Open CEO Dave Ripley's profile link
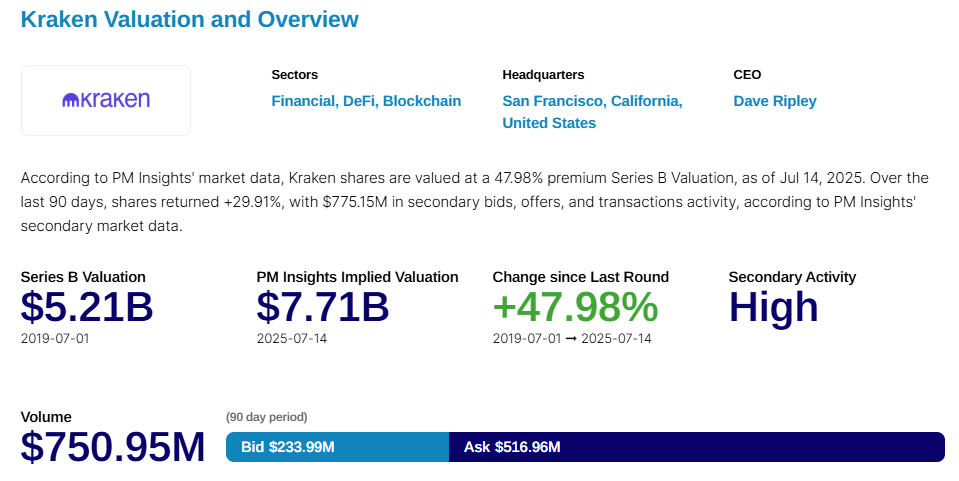Screen dimensions: 959x481 click(775, 101)
